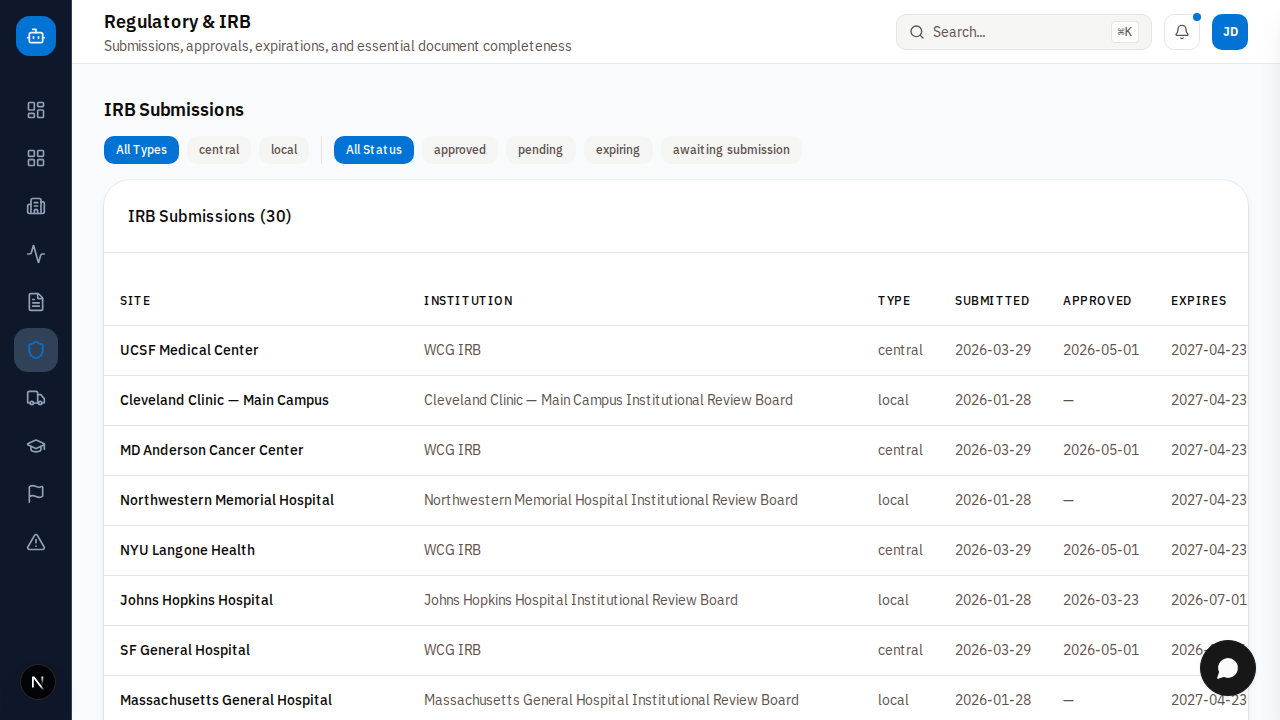Click the SITE column header

[135, 301]
